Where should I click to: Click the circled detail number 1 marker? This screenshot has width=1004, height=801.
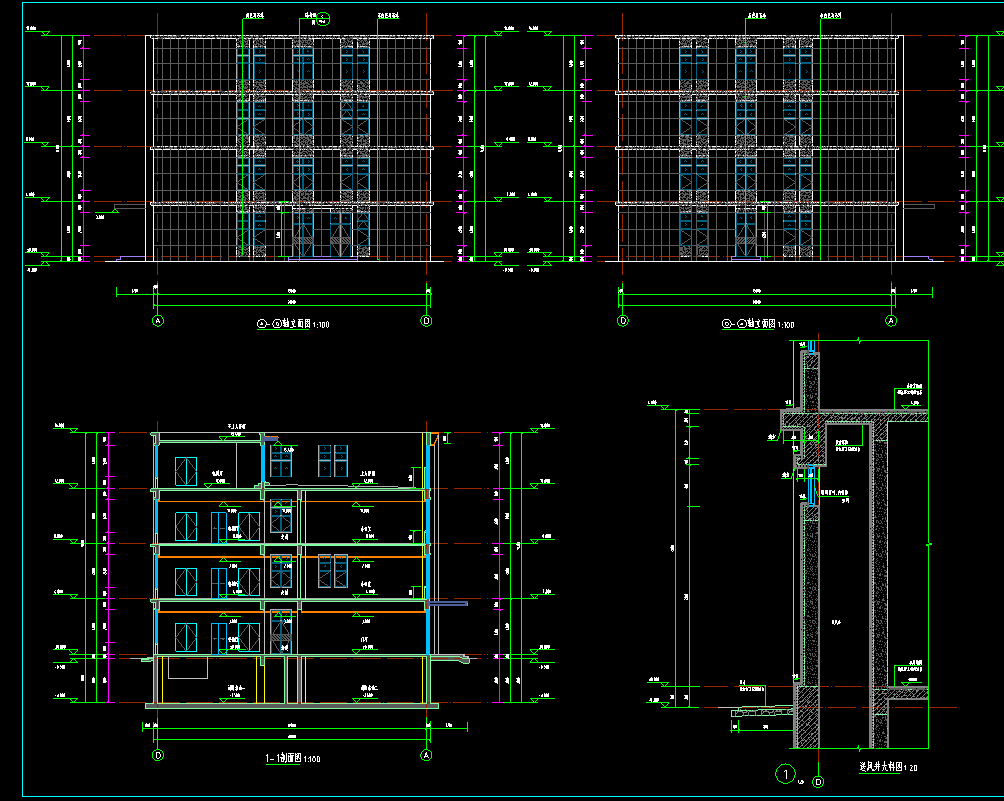pos(786,773)
